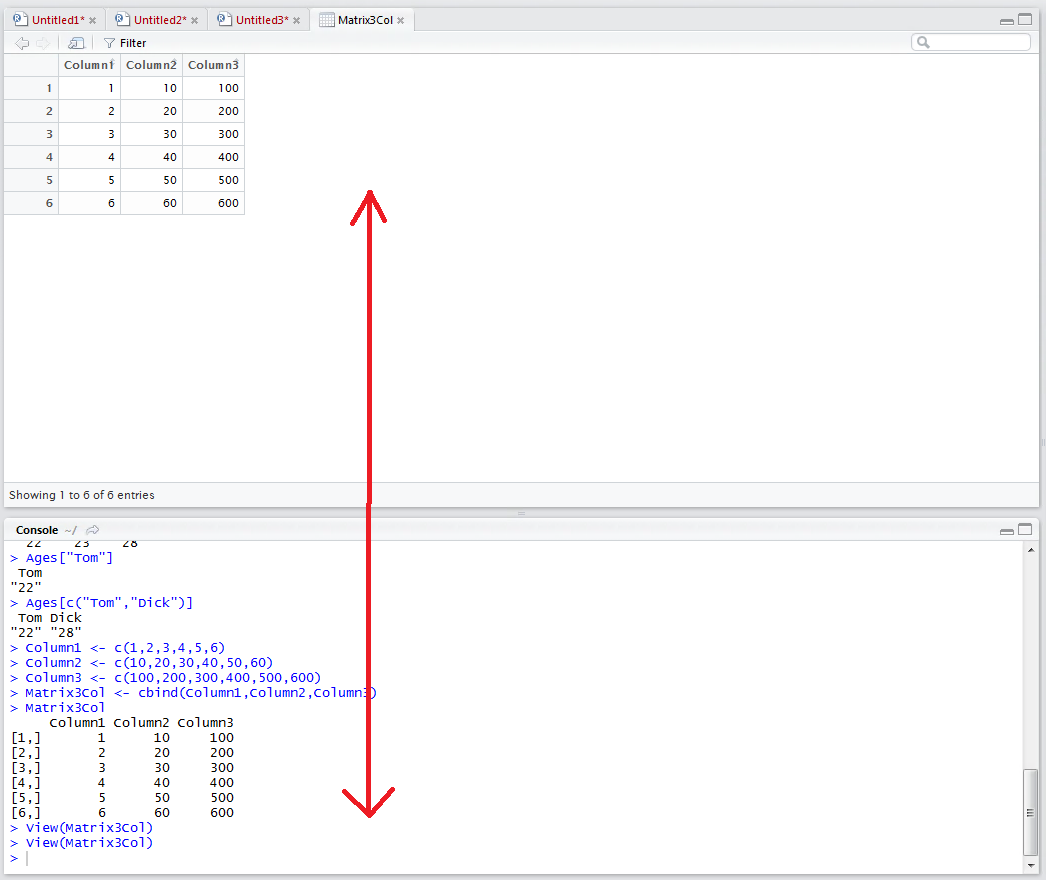The image size is (1048, 880).
Task: Open the Filter option in viewer toolbar
Action: [x=125, y=43]
